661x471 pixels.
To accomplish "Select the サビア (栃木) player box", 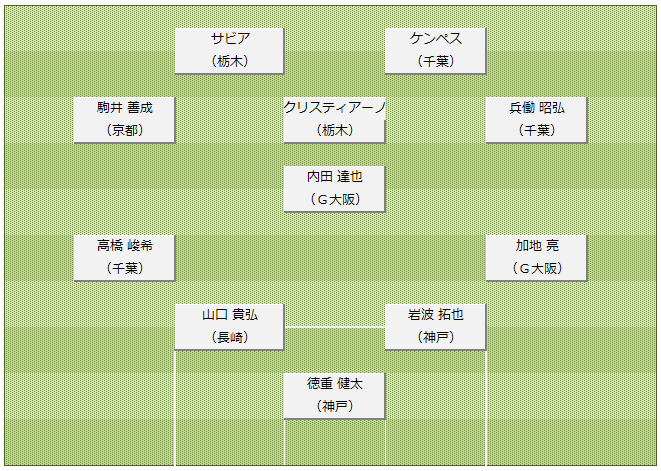I will pos(229,51).
